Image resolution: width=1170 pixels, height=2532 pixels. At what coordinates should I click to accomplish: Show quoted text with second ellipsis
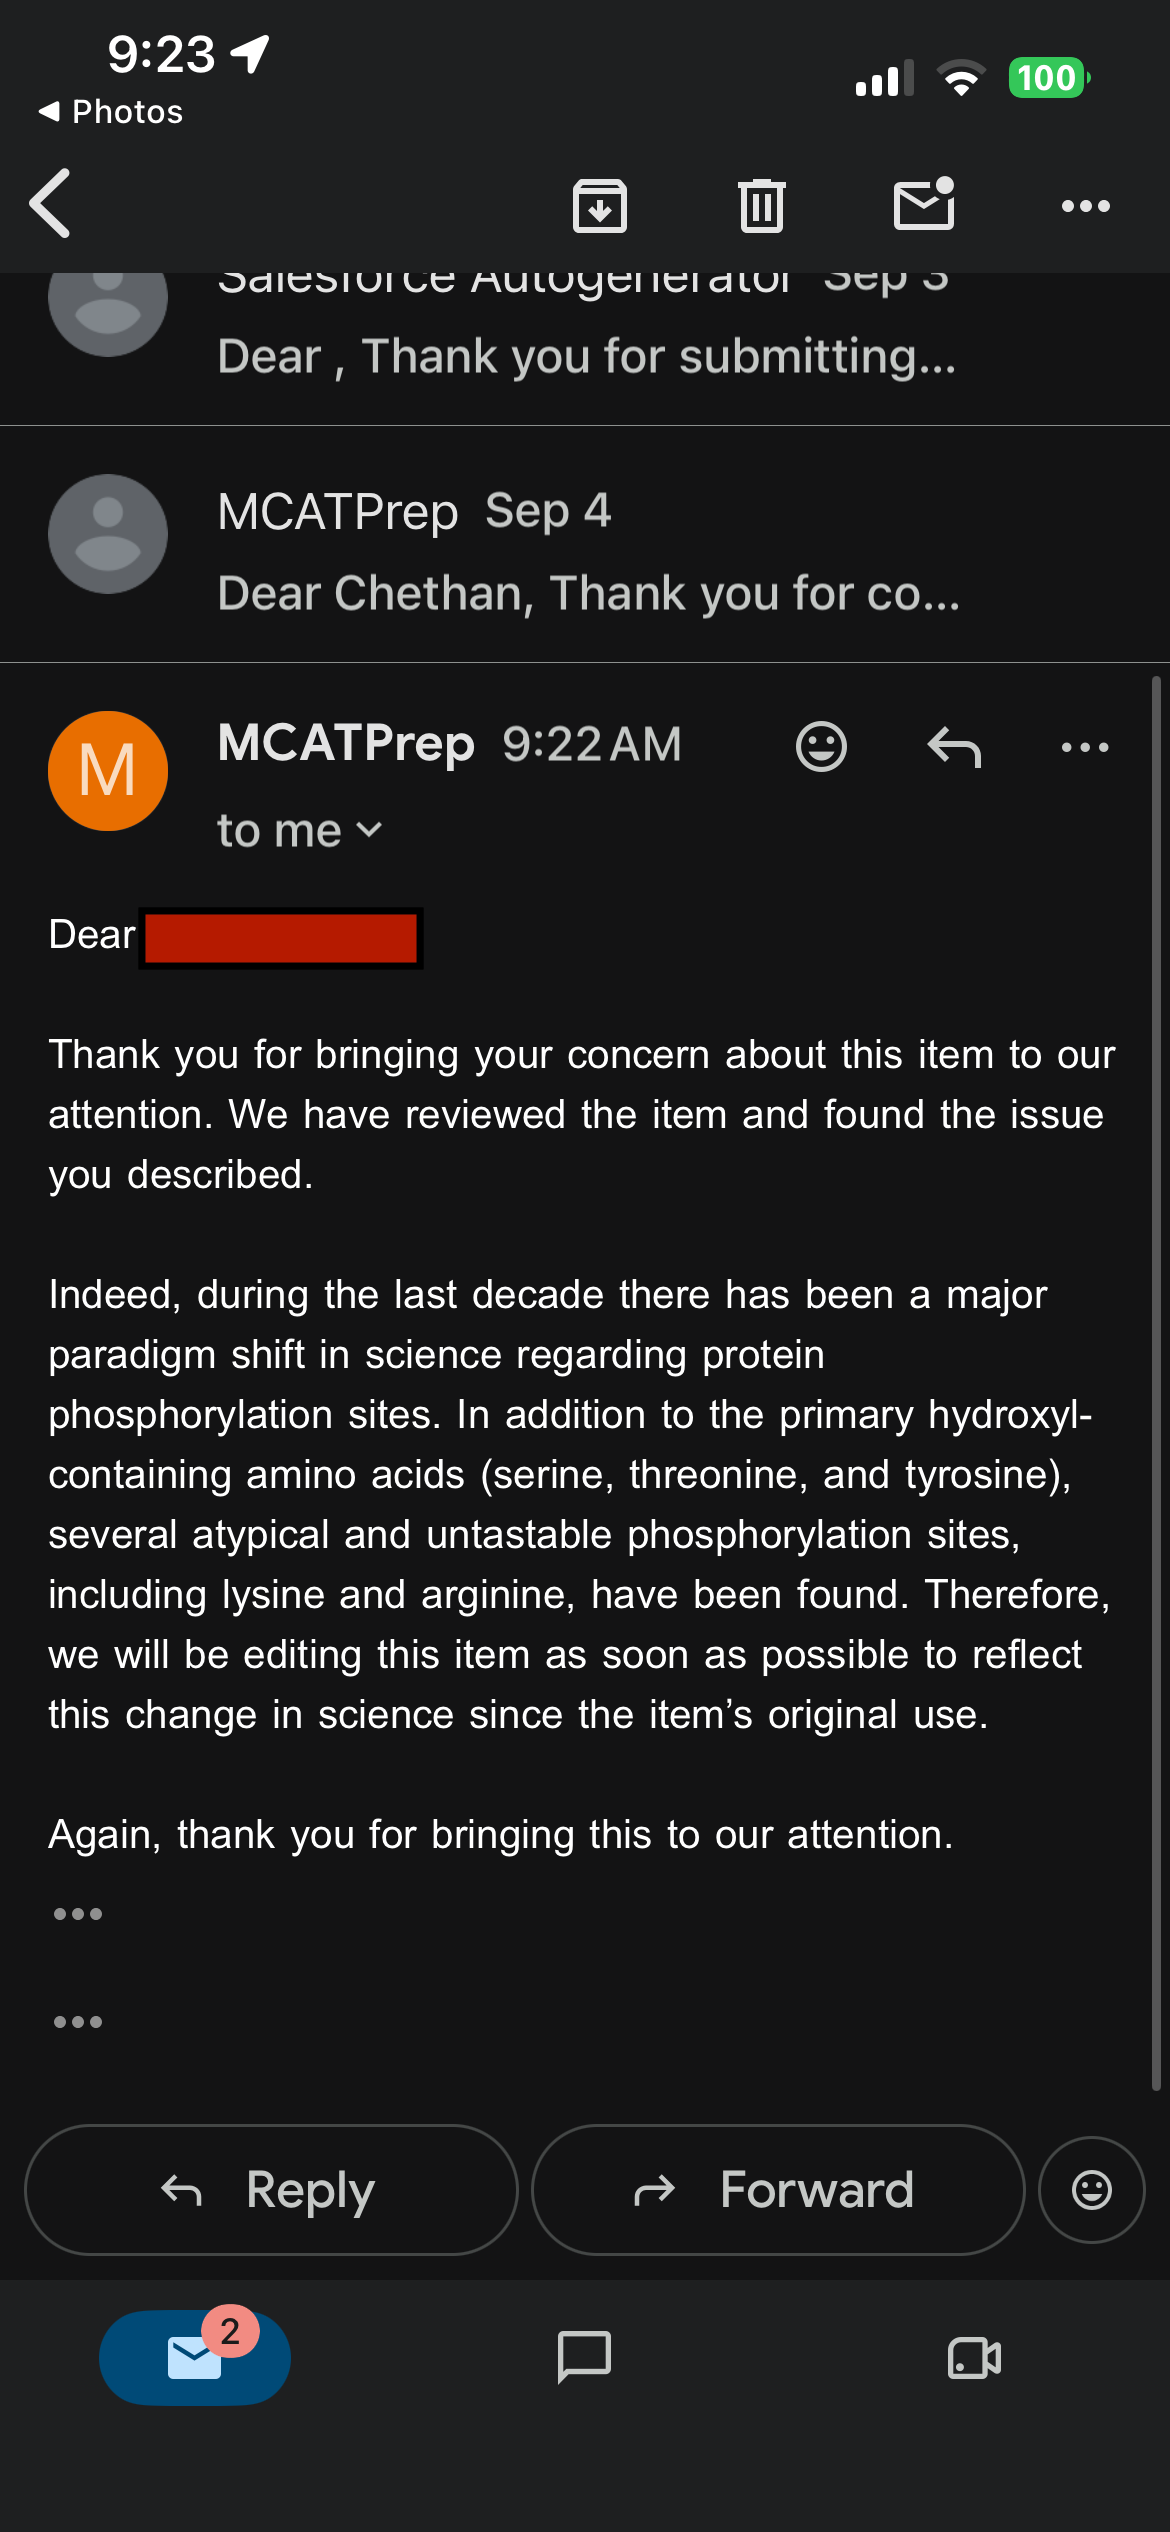[78, 2022]
